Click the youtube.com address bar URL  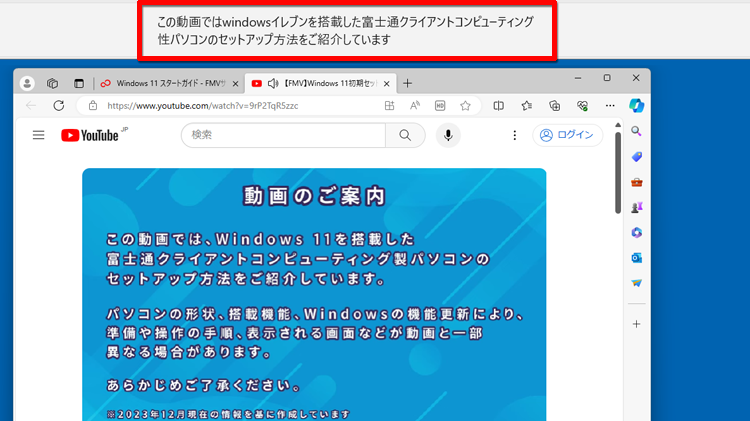point(203,106)
